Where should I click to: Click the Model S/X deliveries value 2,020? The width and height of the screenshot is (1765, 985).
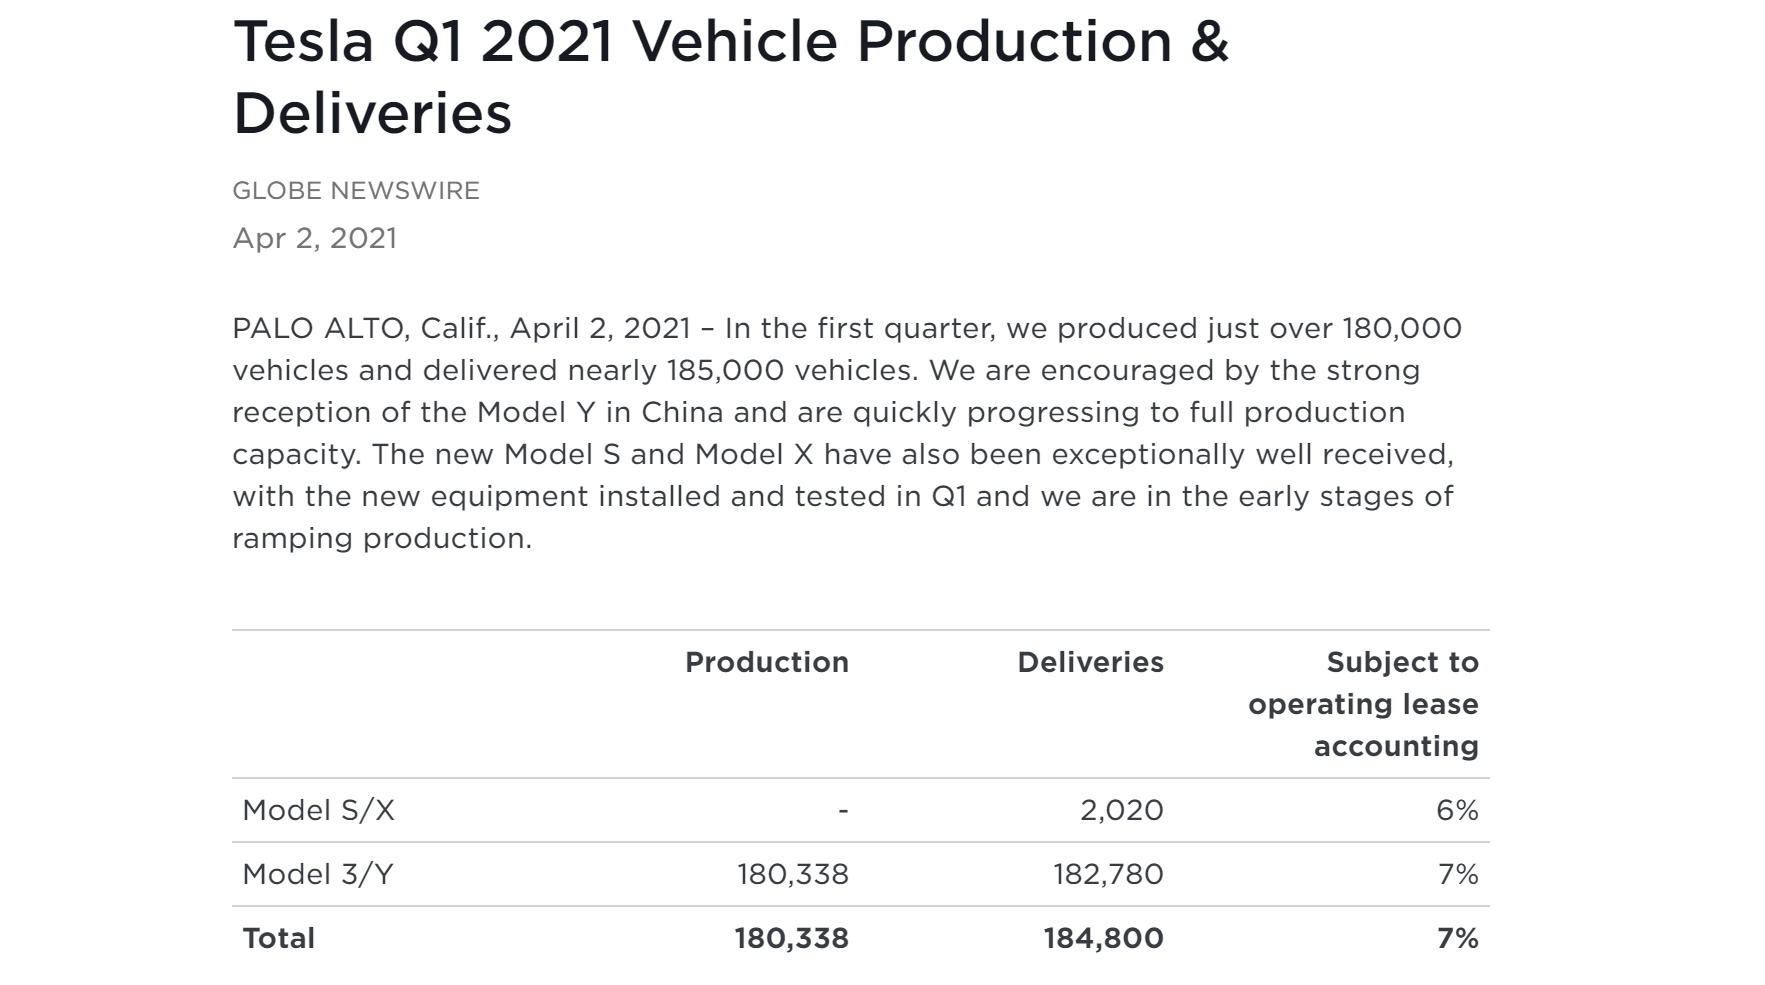coord(1121,810)
